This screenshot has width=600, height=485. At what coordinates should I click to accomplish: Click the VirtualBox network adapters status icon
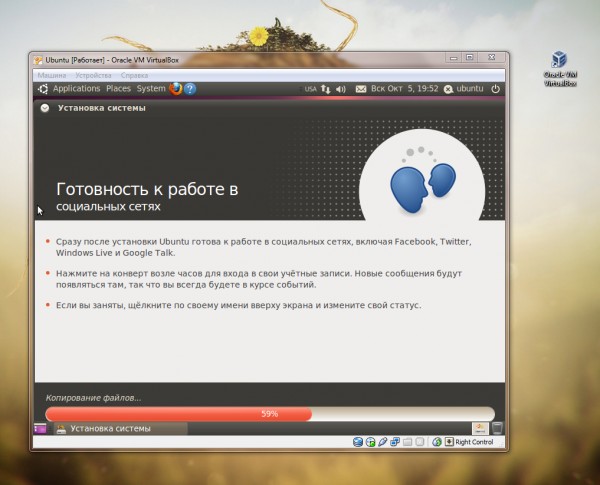pyautogui.click(x=395, y=442)
